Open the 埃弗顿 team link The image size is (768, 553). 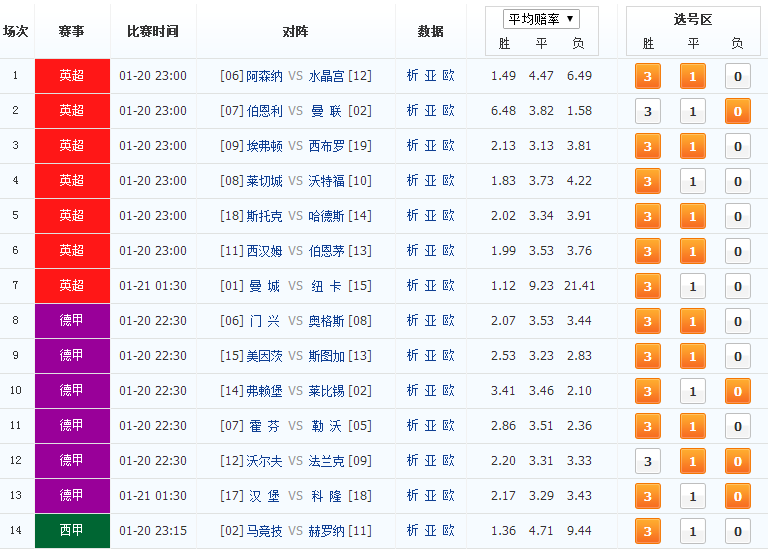pos(264,146)
